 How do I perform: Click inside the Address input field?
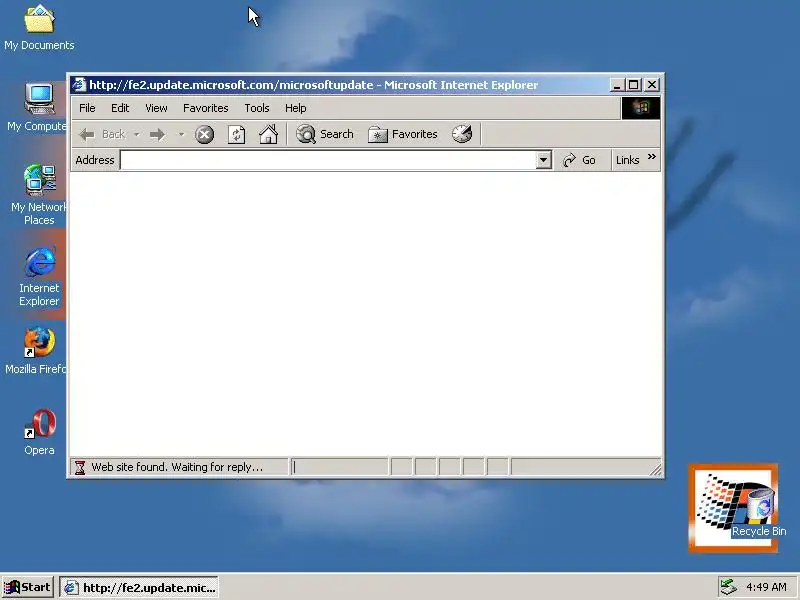pos(329,160)
